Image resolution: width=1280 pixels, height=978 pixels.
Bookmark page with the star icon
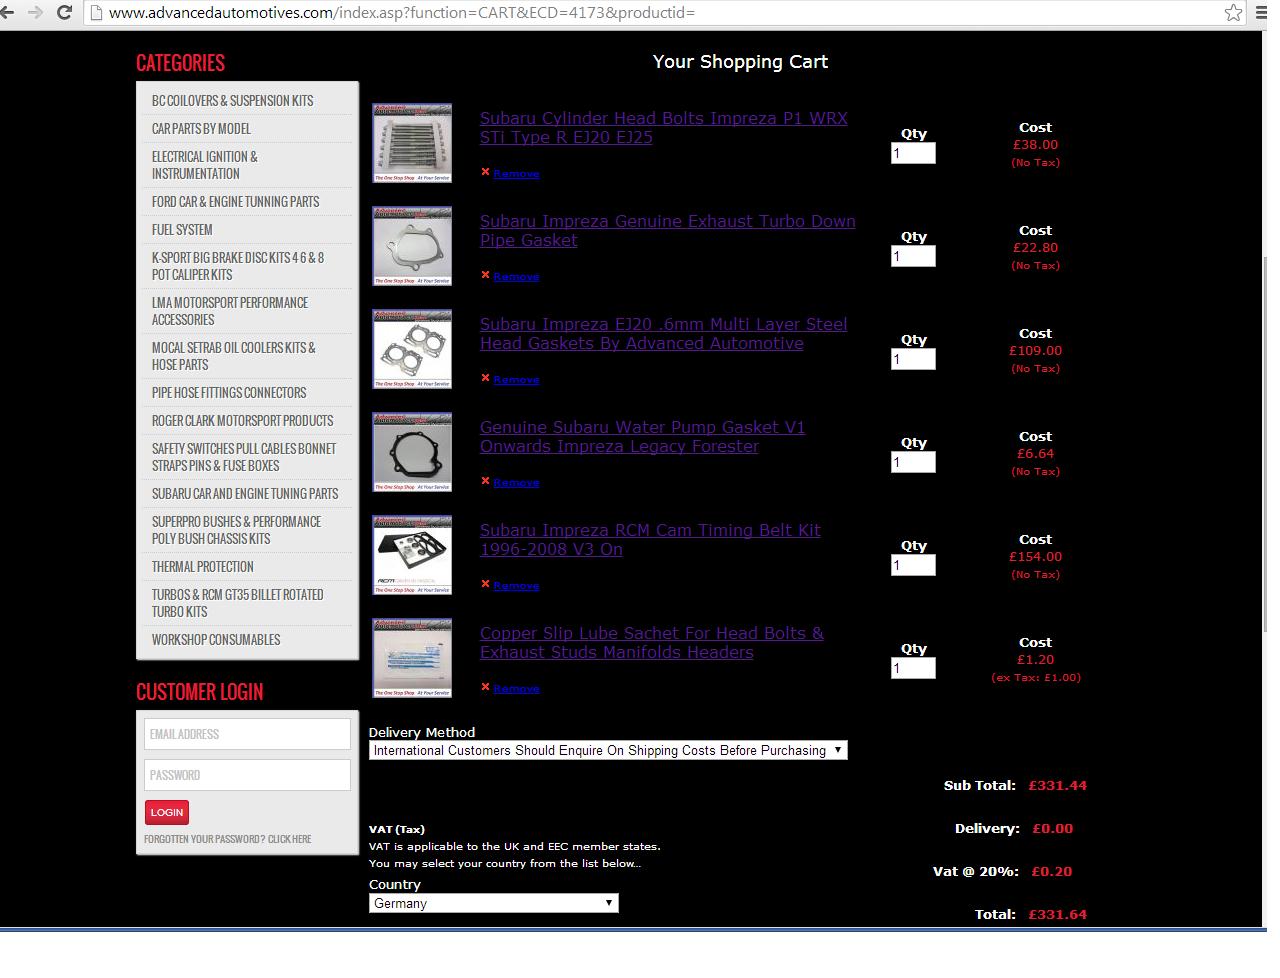click(x=1233, y=13)
